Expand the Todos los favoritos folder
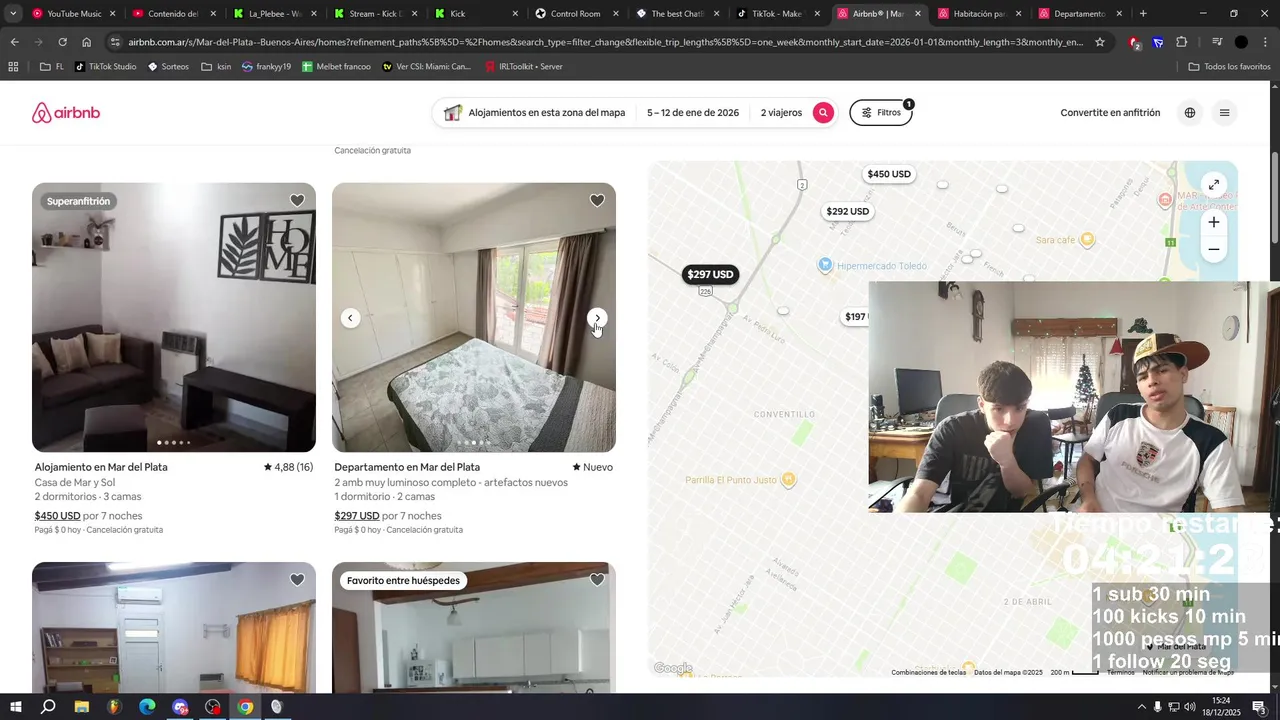The image size is (1280, 720). 1229,67
